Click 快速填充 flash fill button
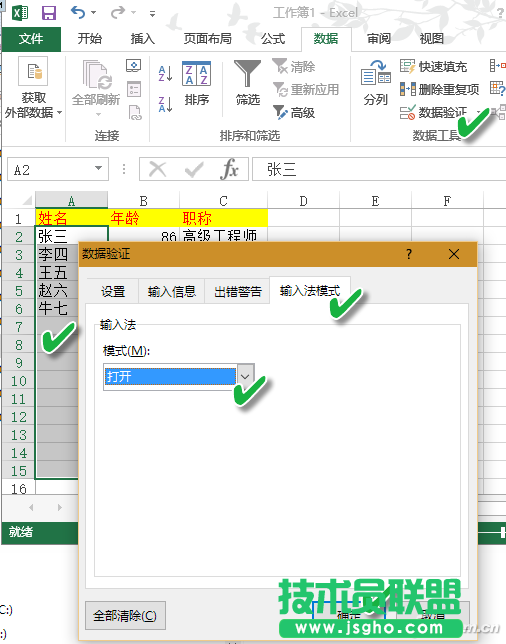 433,67
